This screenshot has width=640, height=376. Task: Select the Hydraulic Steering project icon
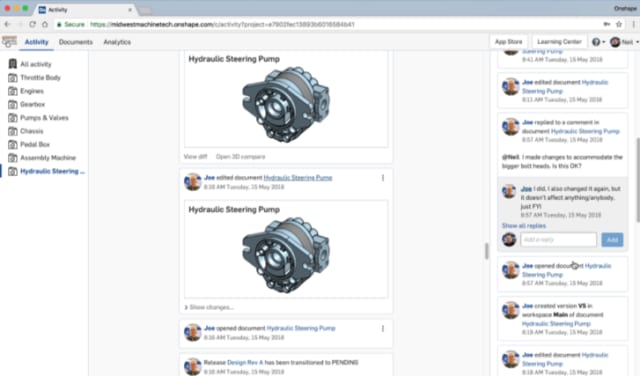click(x=13, y=171)
